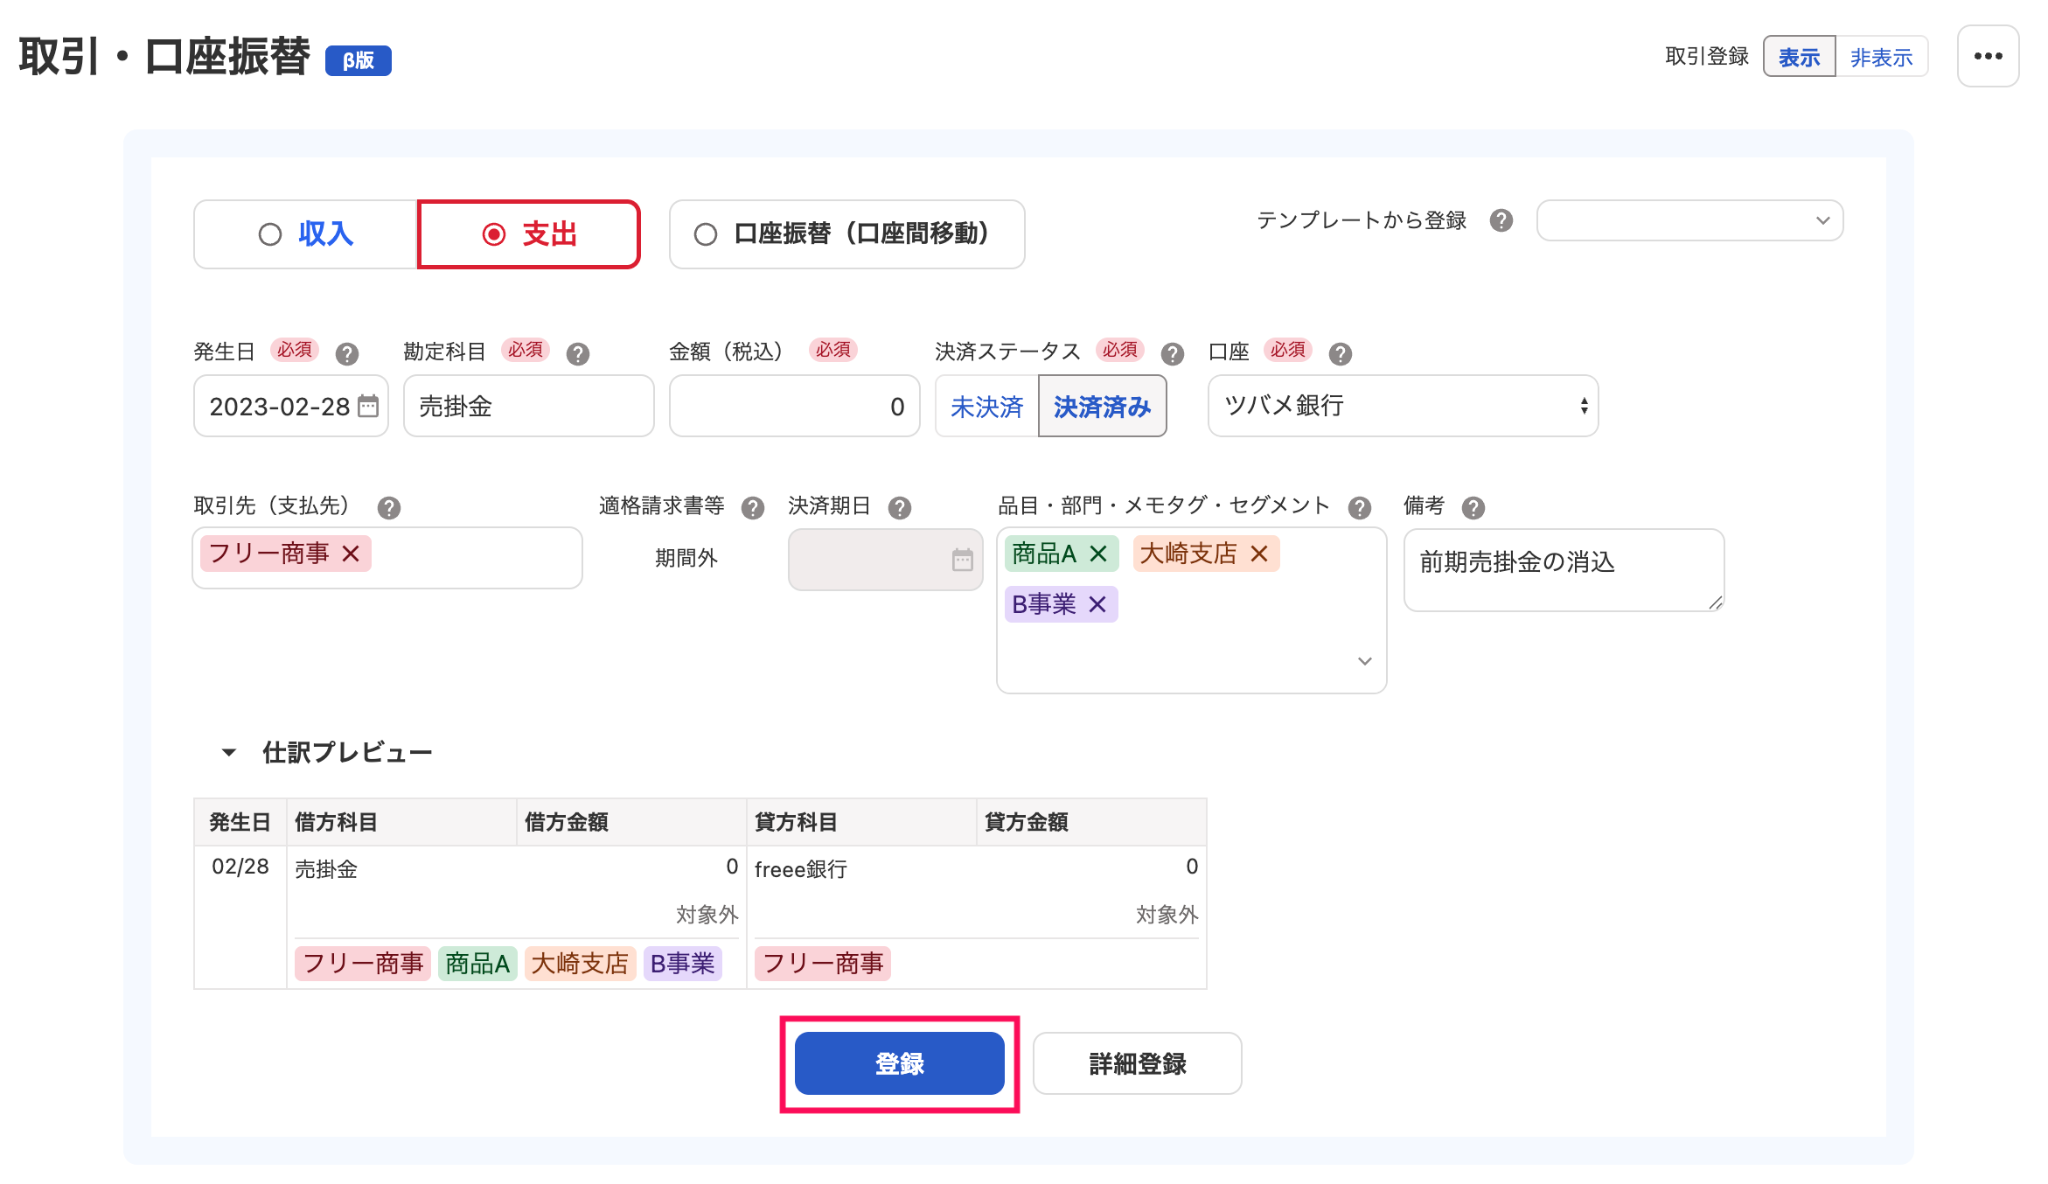Screen dimensions: 2048x1184
Task: Collapse the 仕訳プレビュー section
Action: point(228,753)
